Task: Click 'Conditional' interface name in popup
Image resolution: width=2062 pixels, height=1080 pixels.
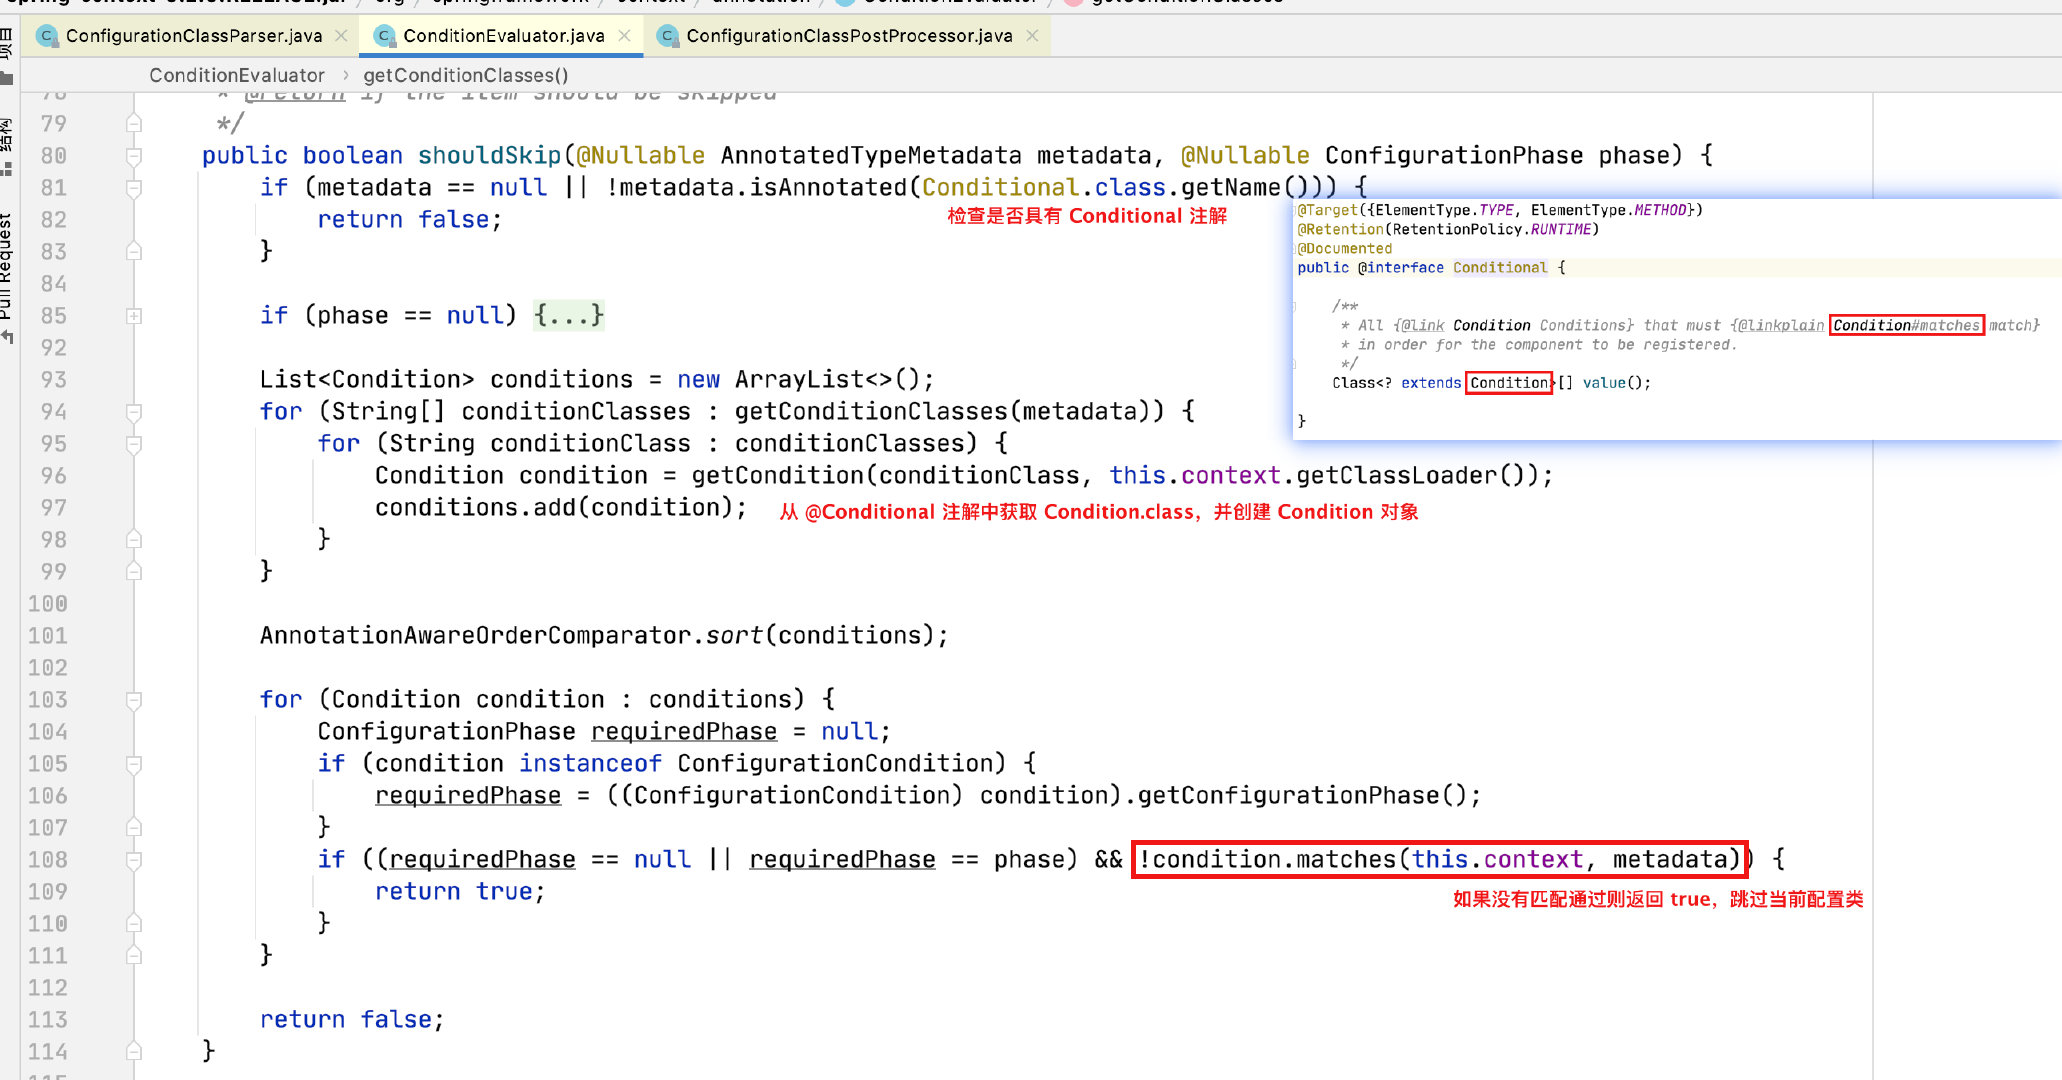Action: [1500, 267]
